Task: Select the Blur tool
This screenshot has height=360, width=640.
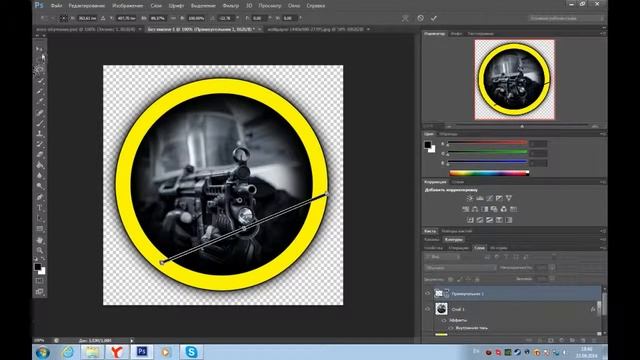Action: (x=40, y=176)
